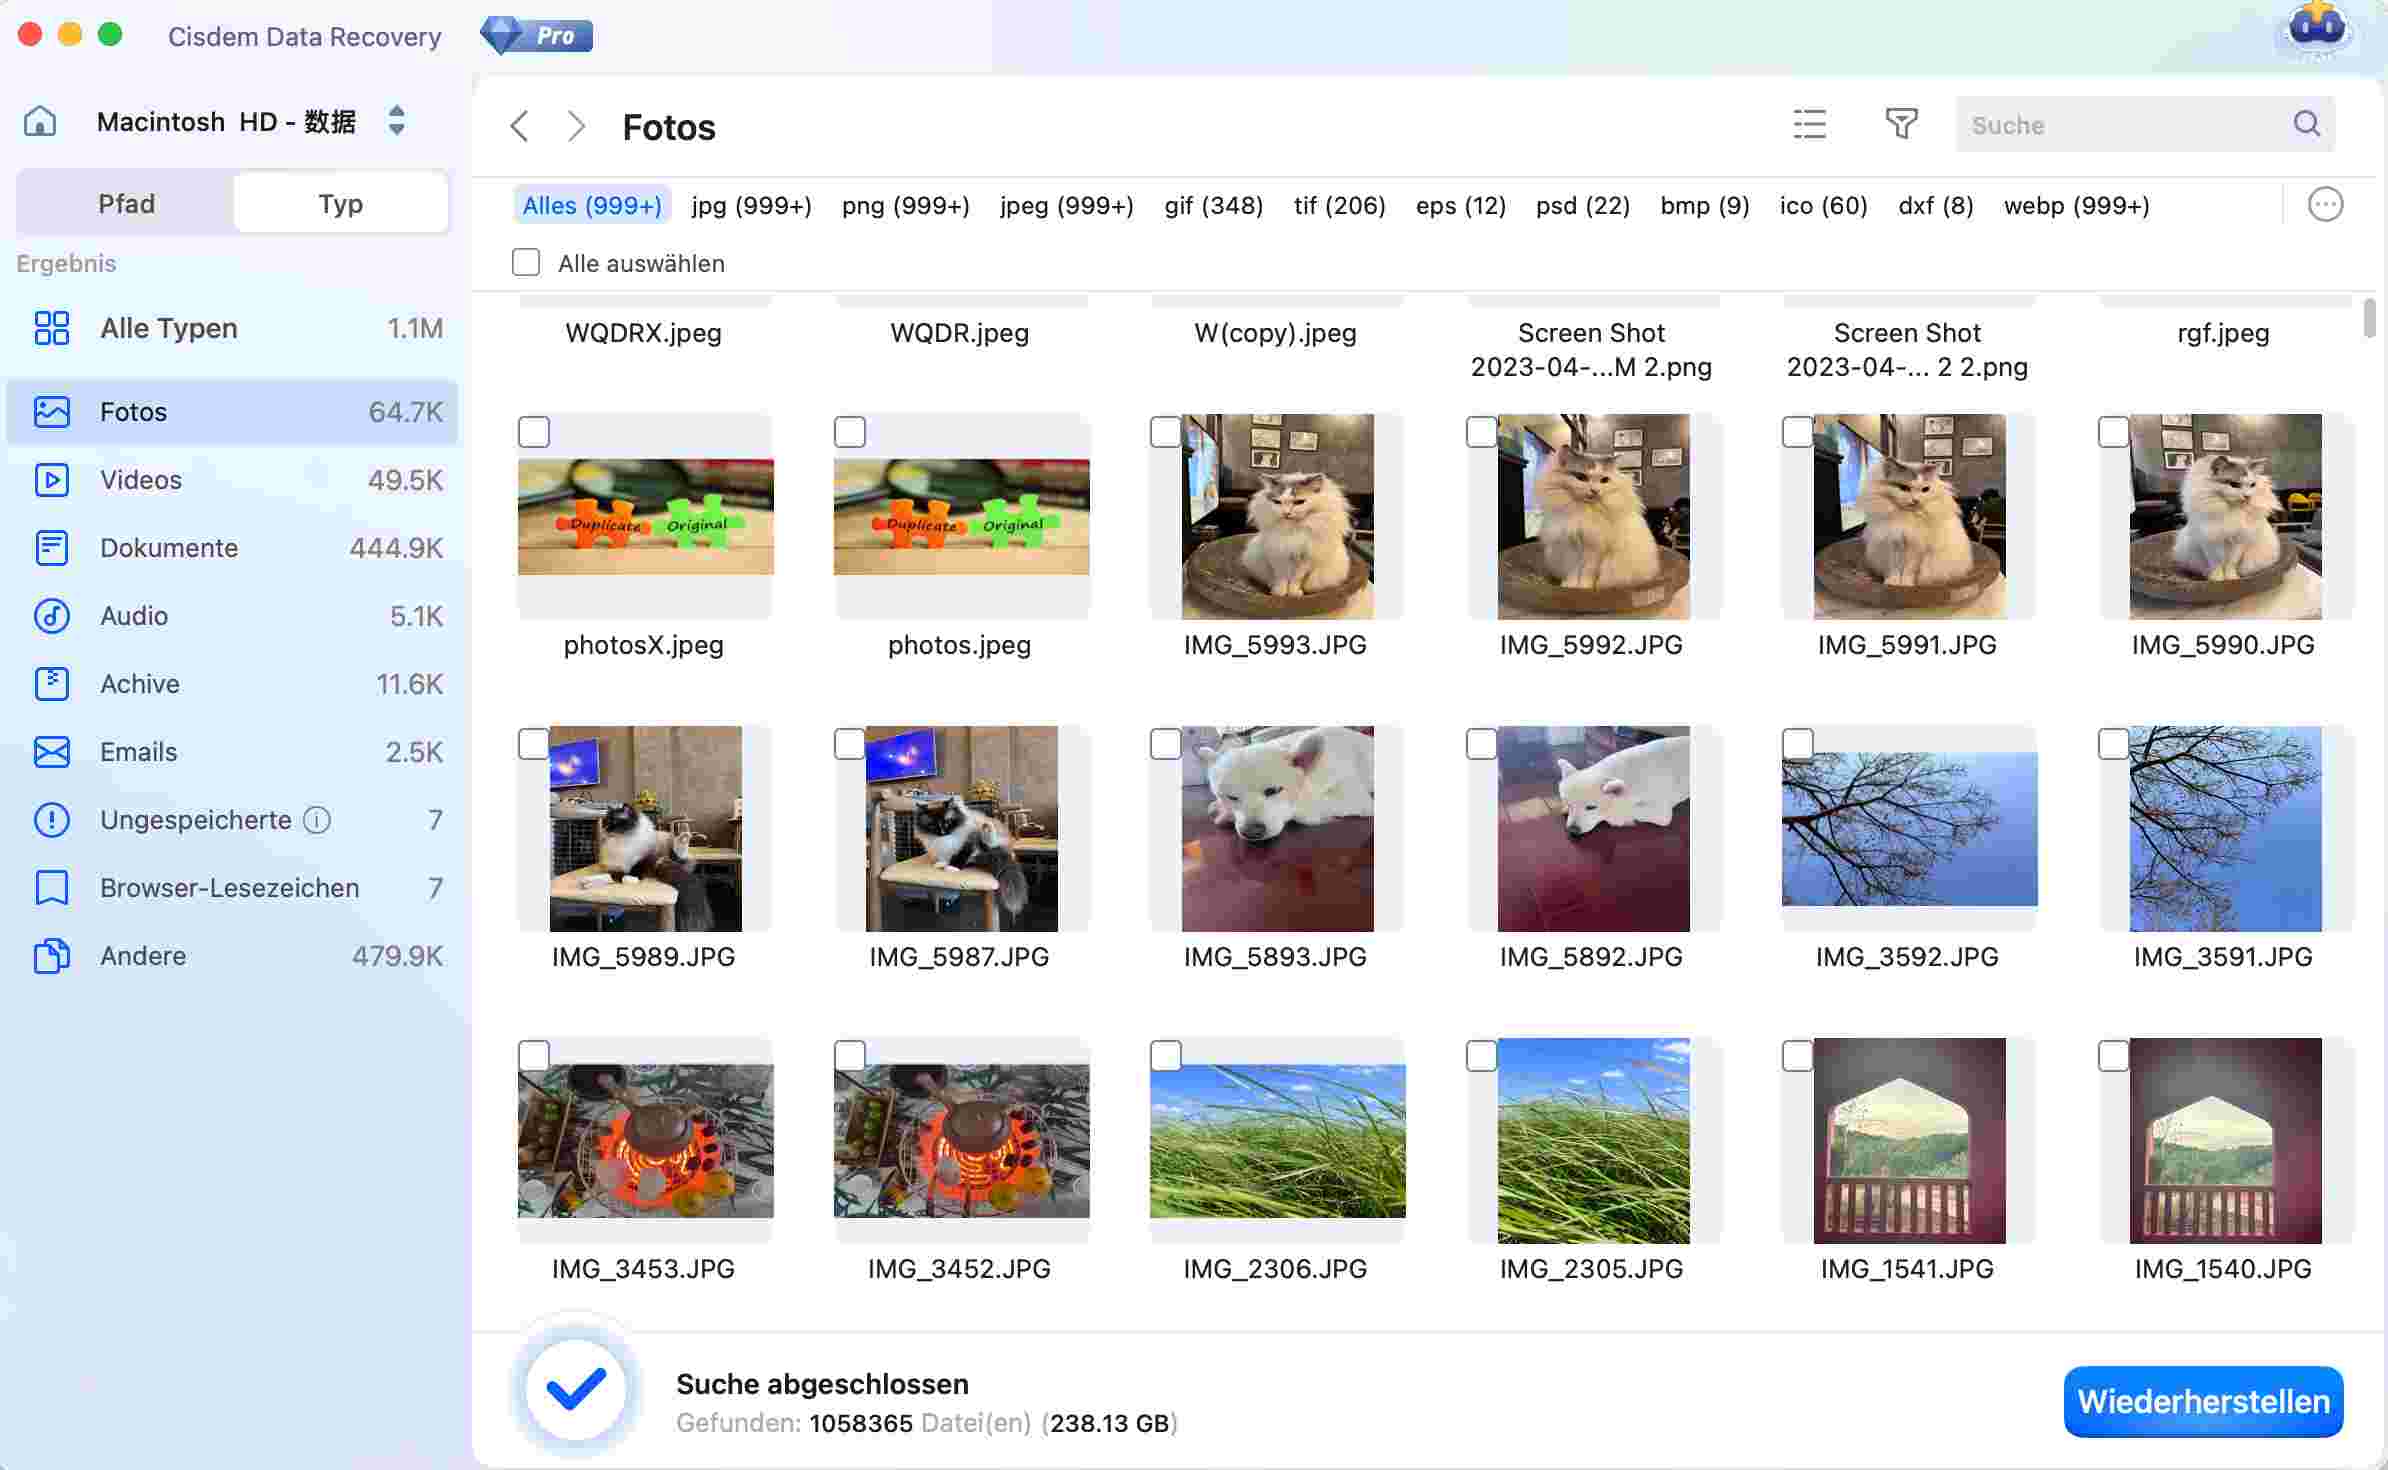Check the Alle auswählen checkbox
Image resolution: width=2388 pixels, height=1470 pixels.
526,263
